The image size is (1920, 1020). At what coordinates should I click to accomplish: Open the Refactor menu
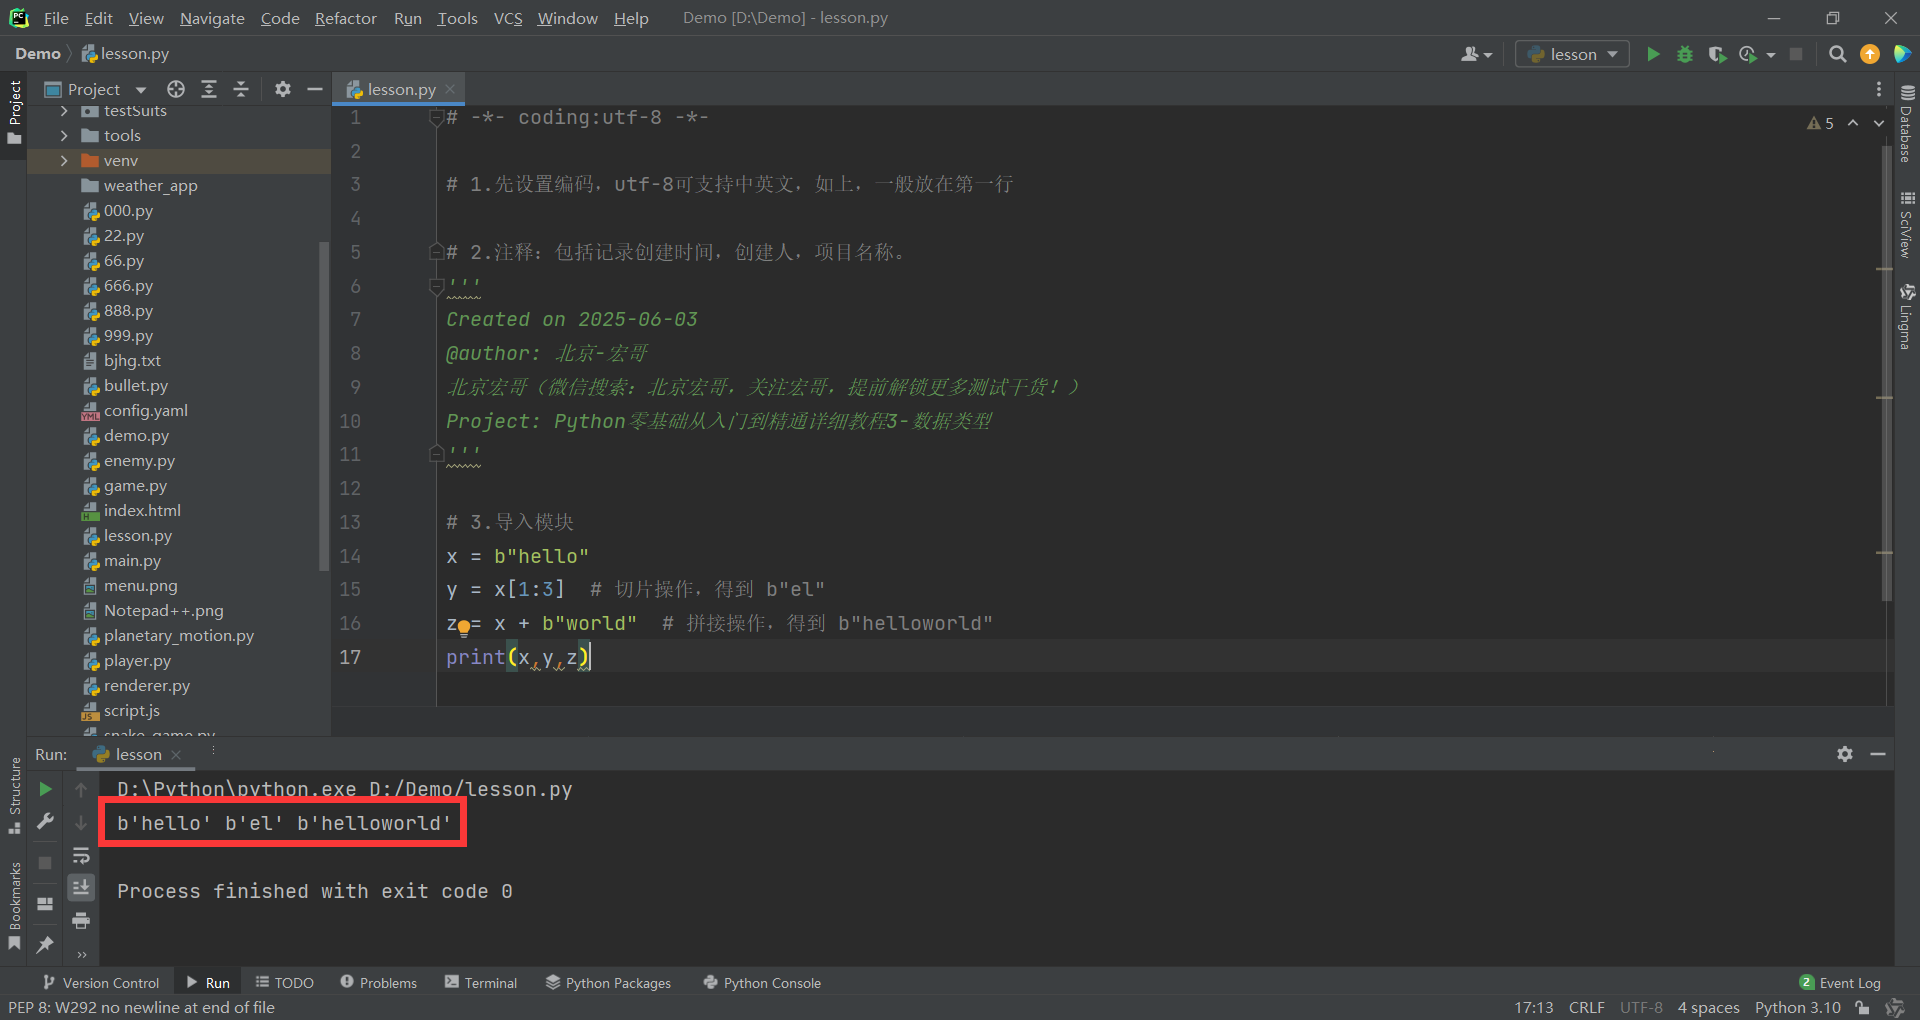point(345,18)
